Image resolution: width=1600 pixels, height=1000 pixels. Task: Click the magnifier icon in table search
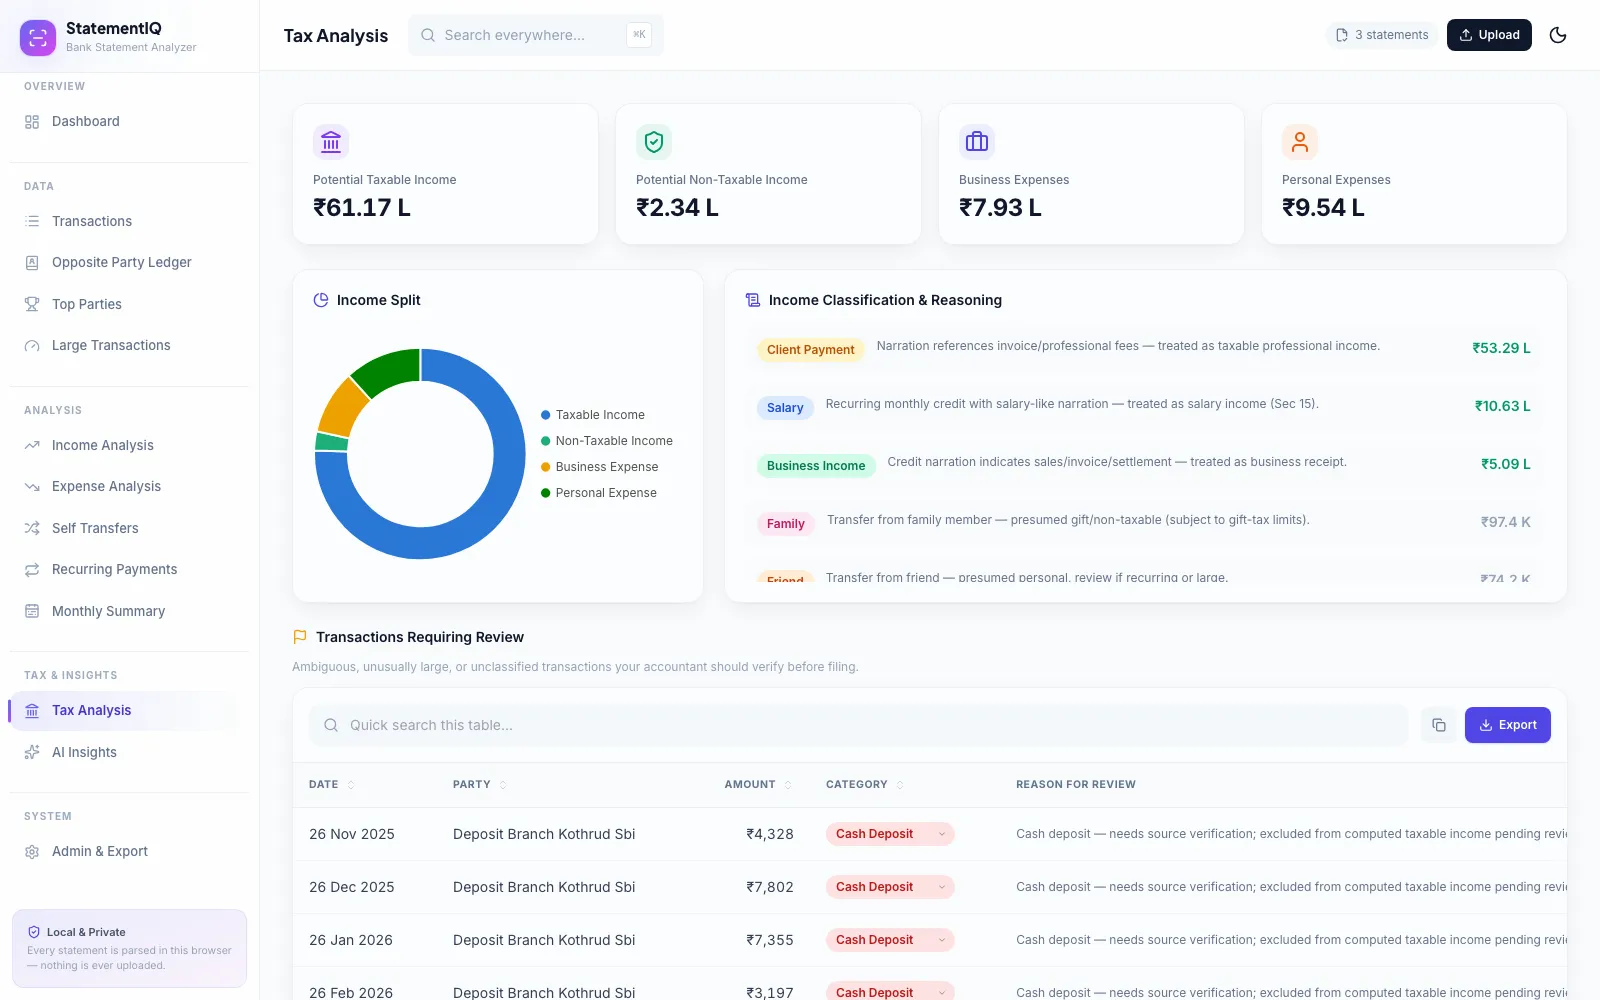point(331,725)
